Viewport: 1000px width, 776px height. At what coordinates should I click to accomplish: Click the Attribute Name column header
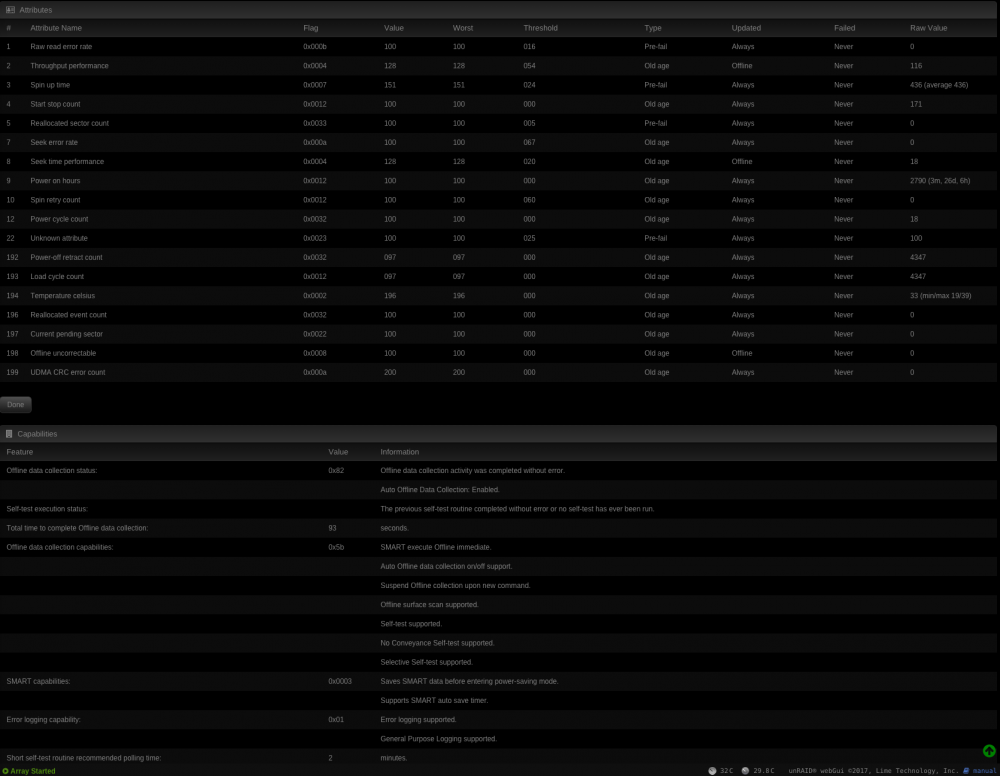(56, 28)
